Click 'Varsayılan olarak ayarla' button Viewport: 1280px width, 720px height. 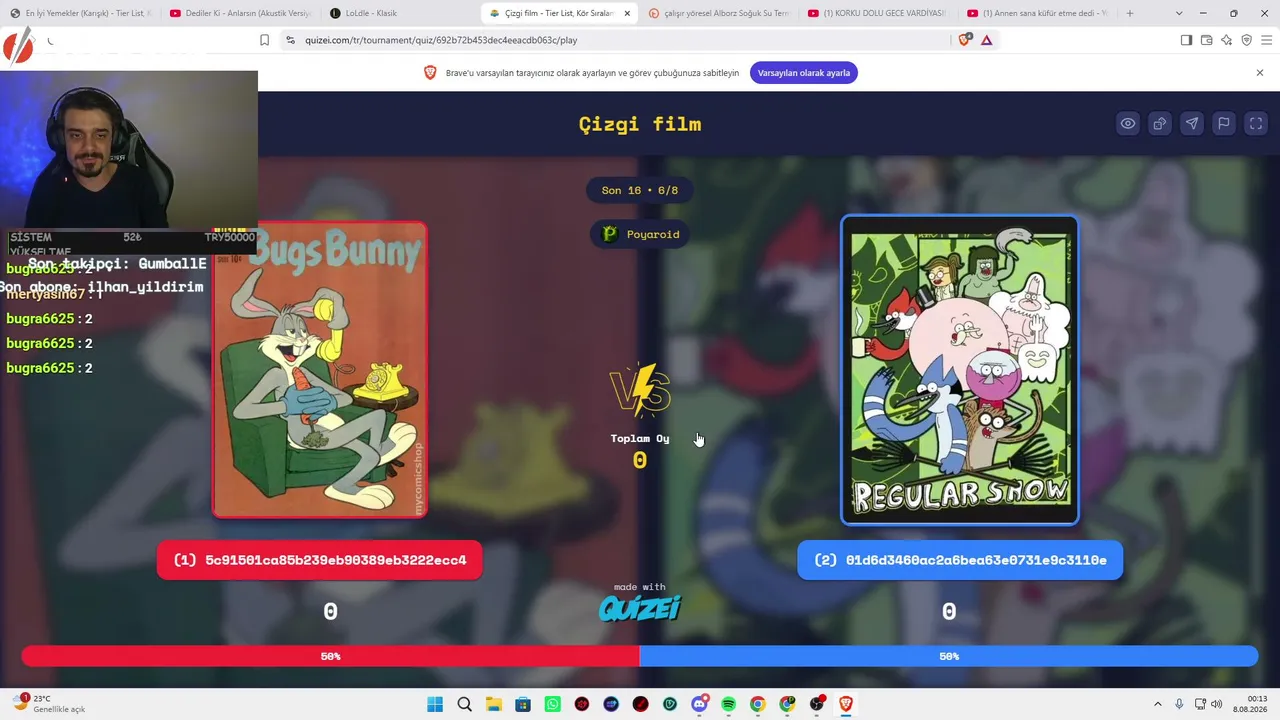(x=804, y=73)
